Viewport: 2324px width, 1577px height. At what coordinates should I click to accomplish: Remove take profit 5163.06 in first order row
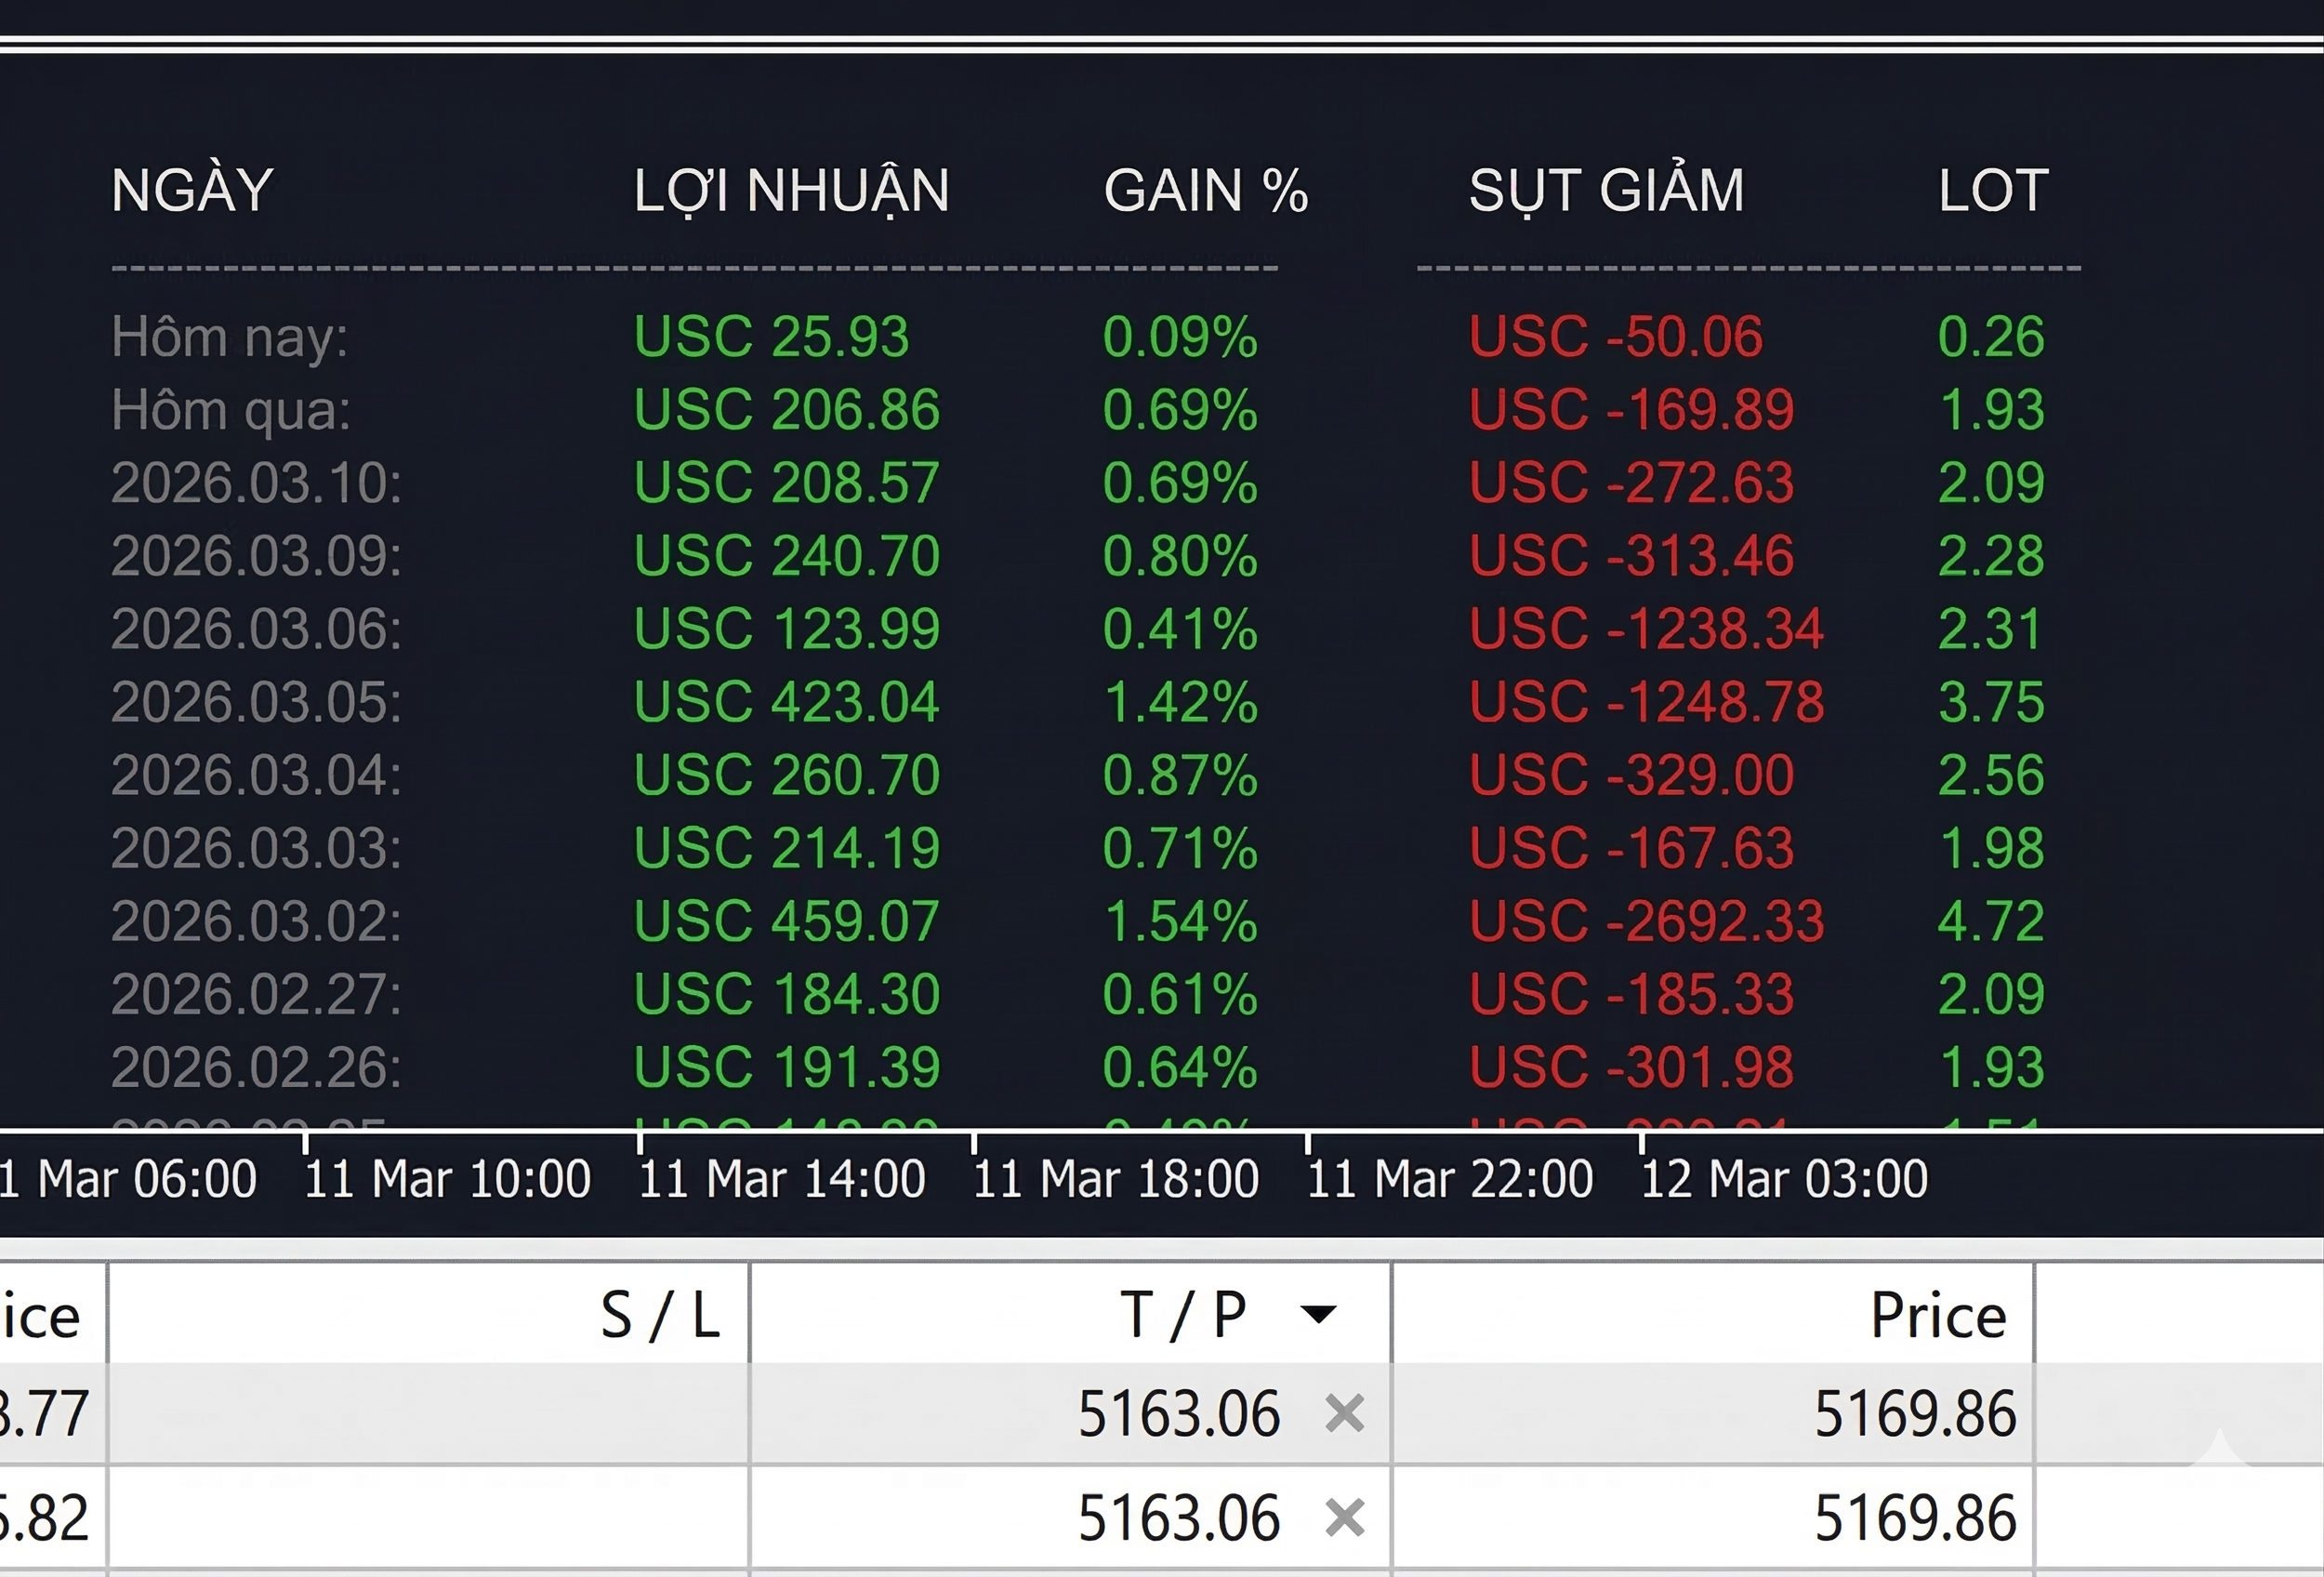coord(1344,1413)
